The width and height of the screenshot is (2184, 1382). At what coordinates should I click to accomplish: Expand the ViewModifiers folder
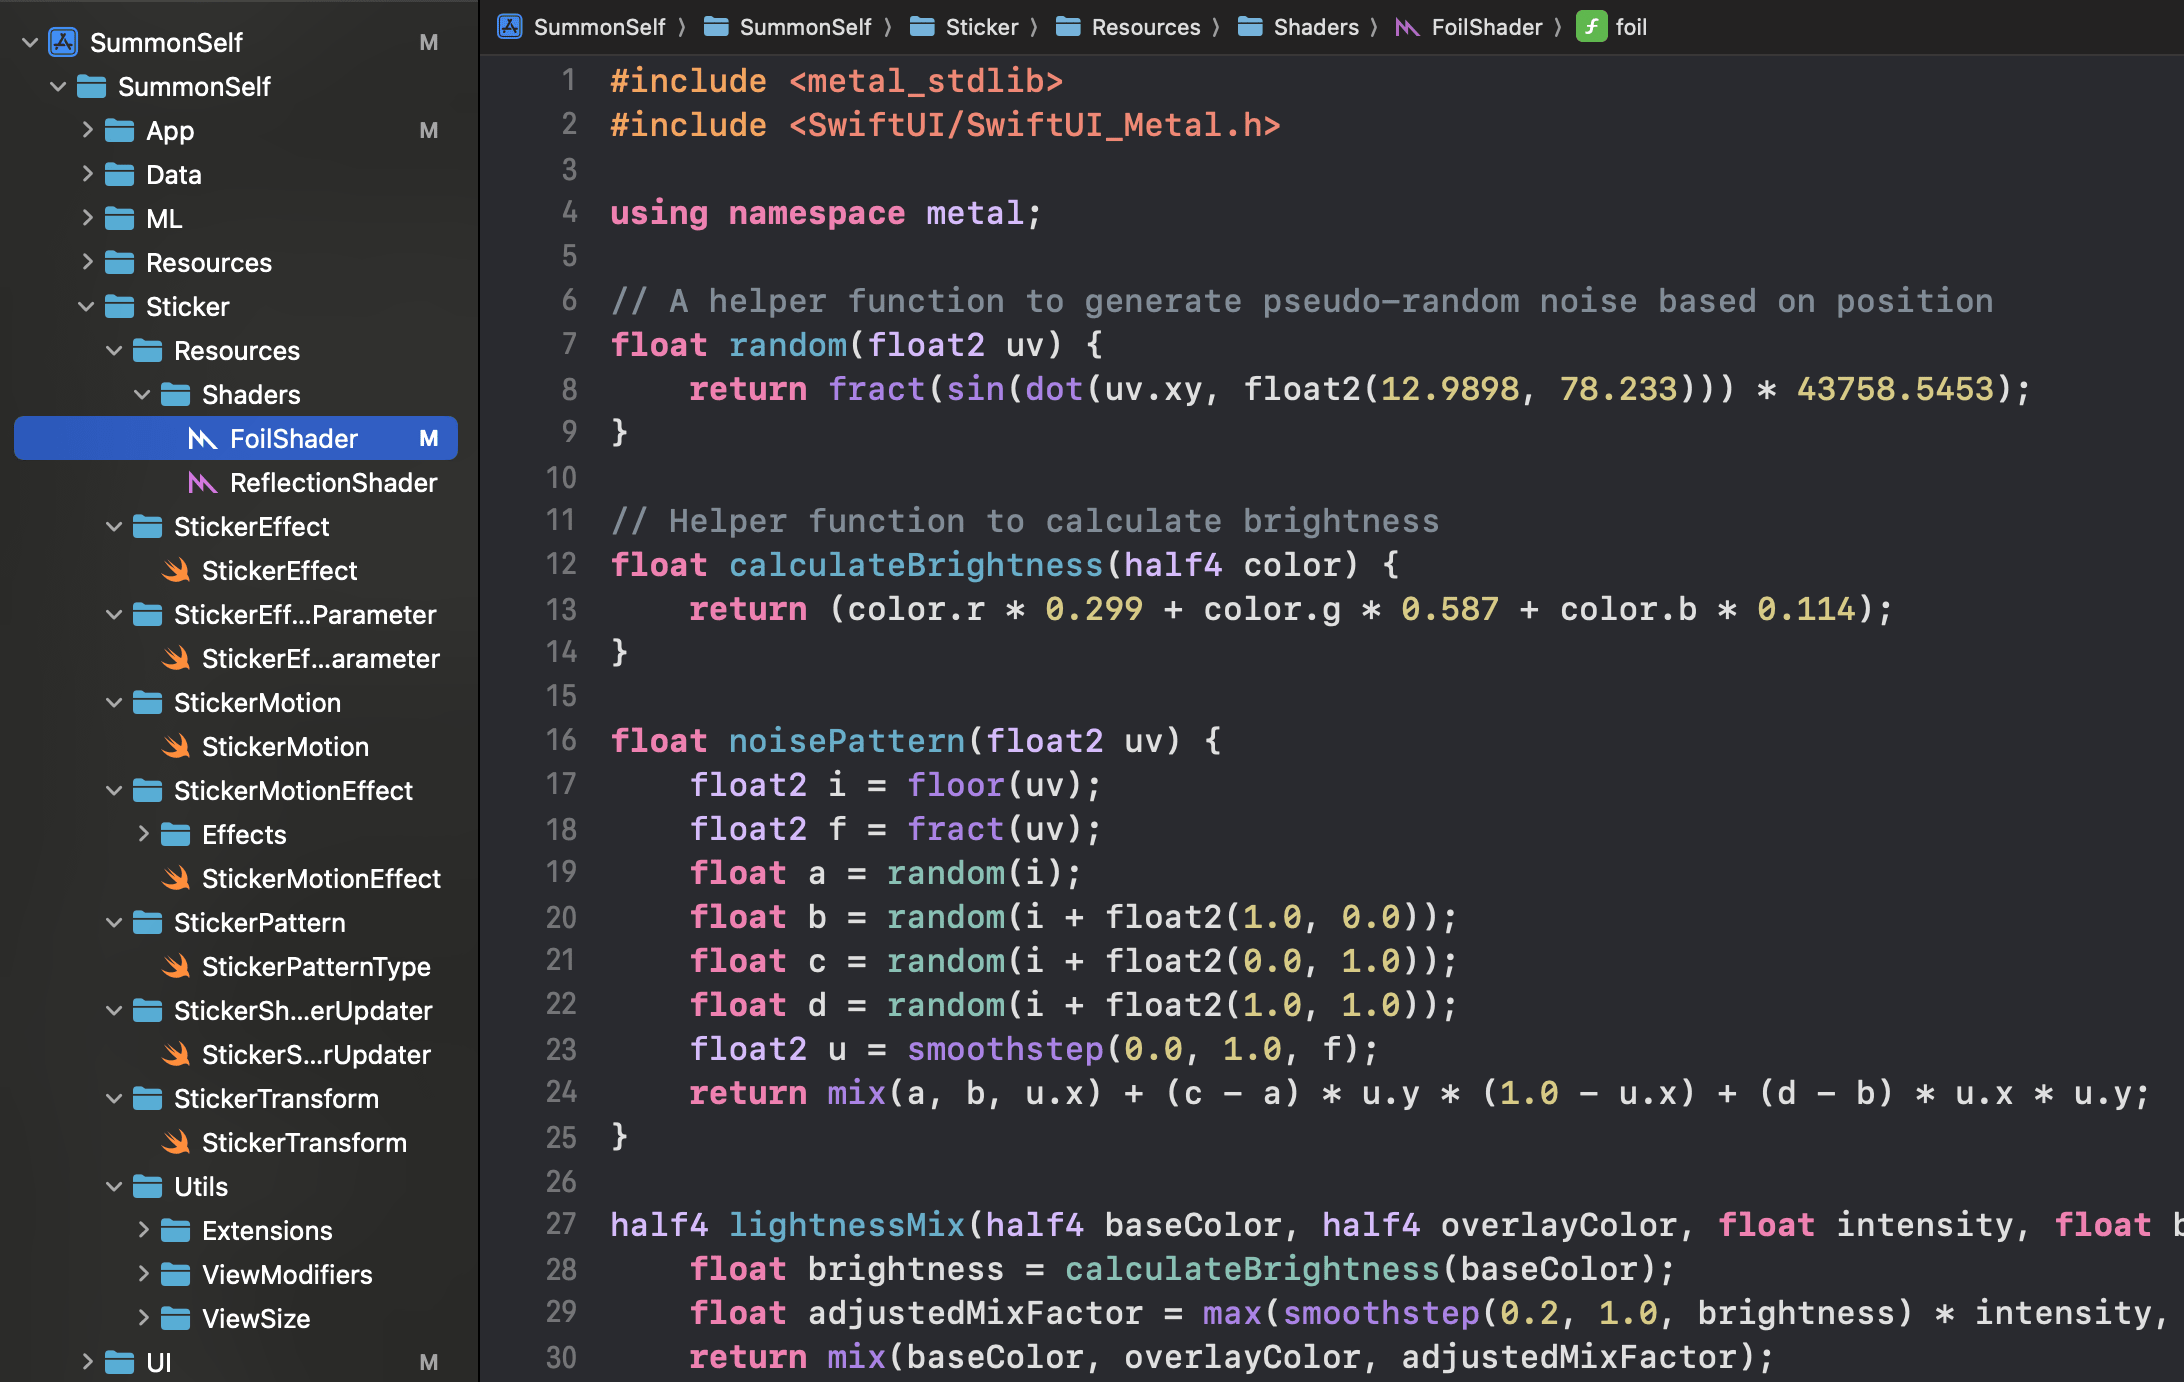point(143,1274)
